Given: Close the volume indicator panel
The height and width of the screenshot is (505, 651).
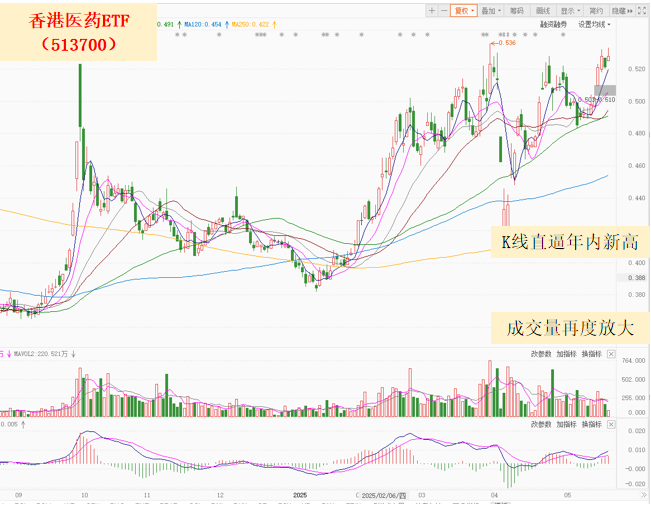Looking at the screenshot, I should tap(611, 354).
